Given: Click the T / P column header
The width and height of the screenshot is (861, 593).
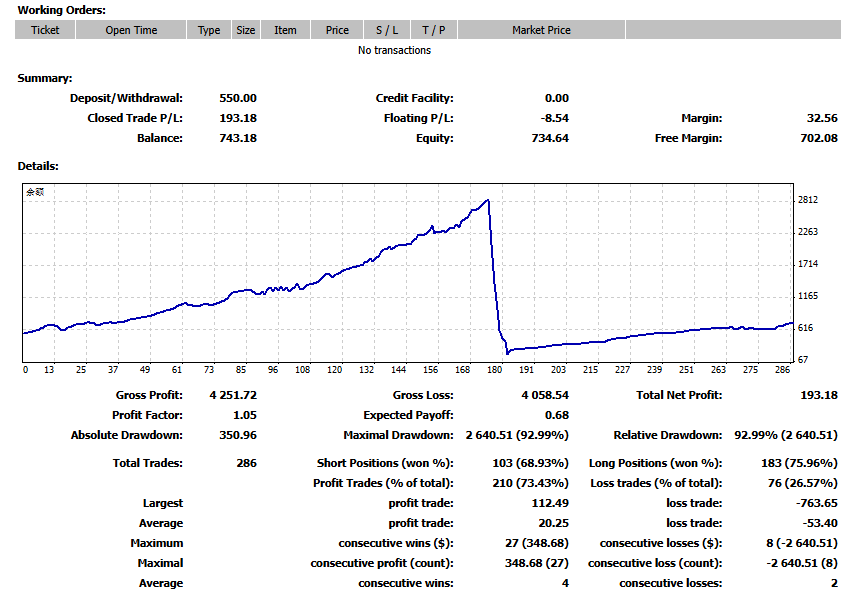Looking at the screenshot, I should [x=434, y=30].
